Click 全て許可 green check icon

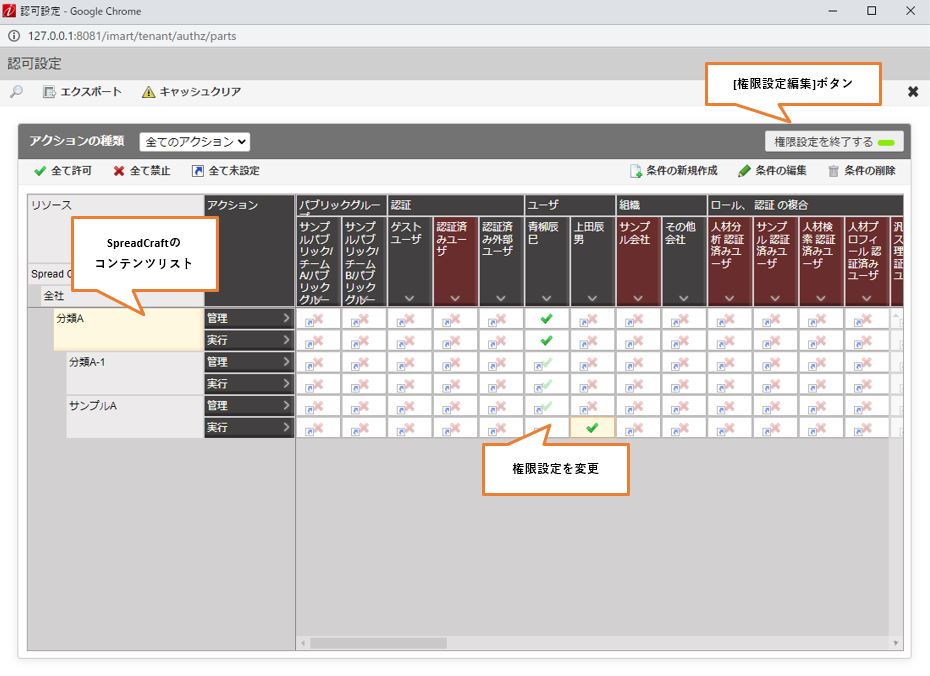coord(40,171)
